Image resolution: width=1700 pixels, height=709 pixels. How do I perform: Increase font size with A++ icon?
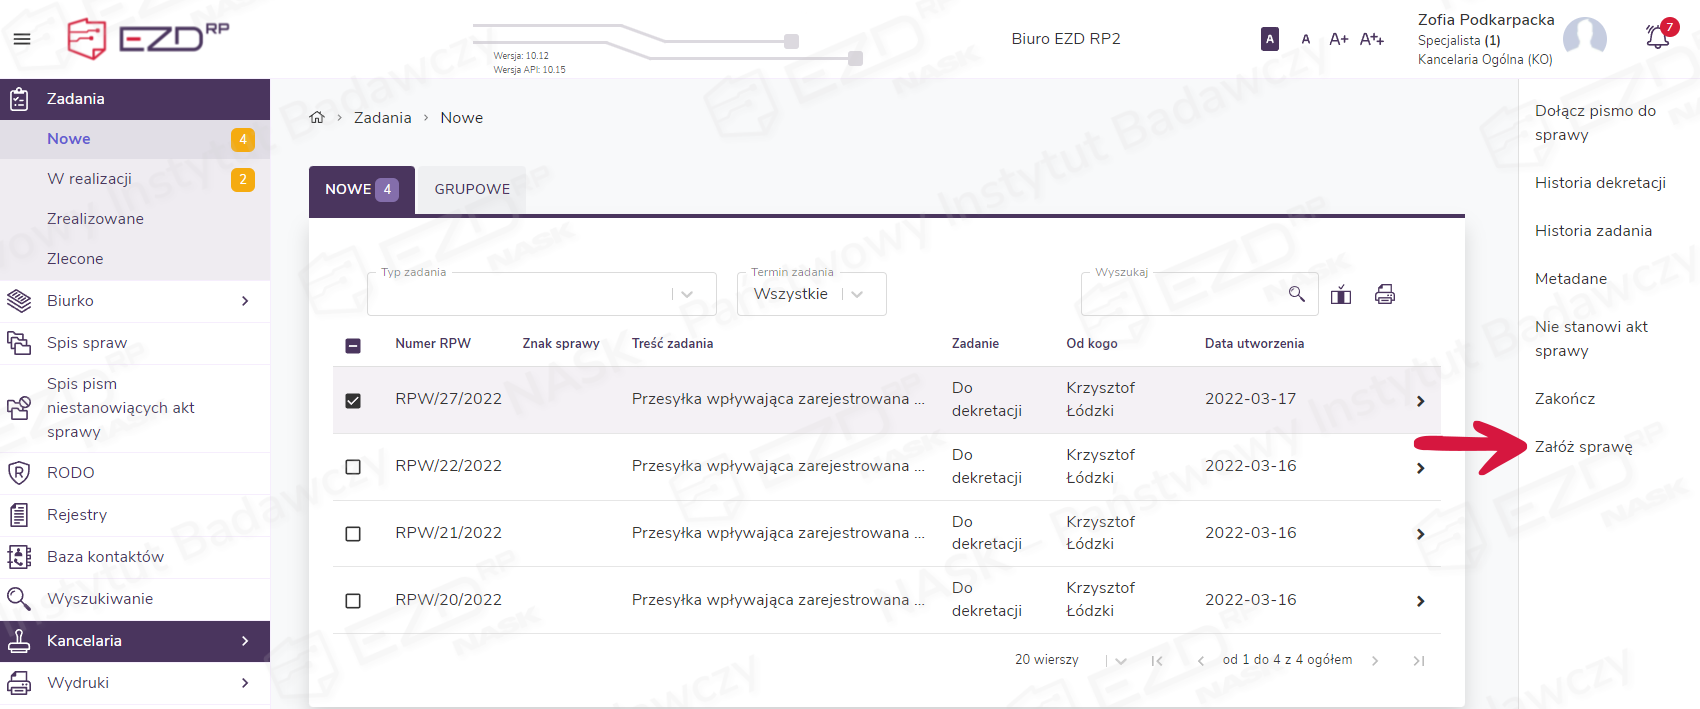click(x=1371, y=39)
